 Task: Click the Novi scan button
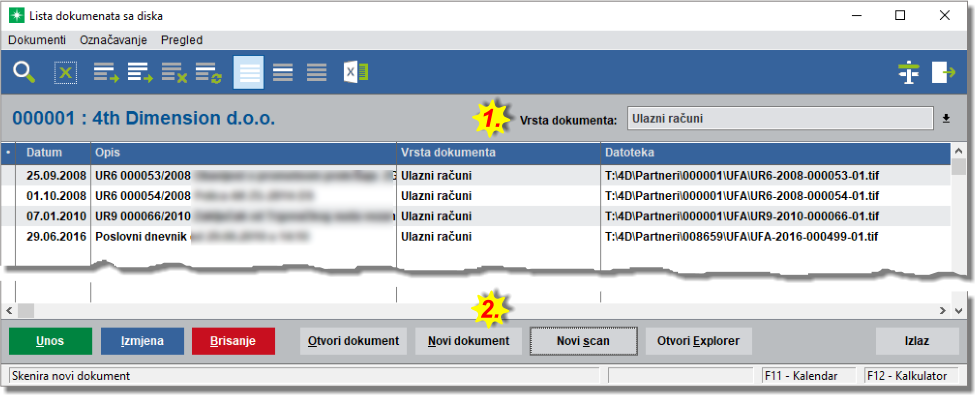[x=584, y=341]
